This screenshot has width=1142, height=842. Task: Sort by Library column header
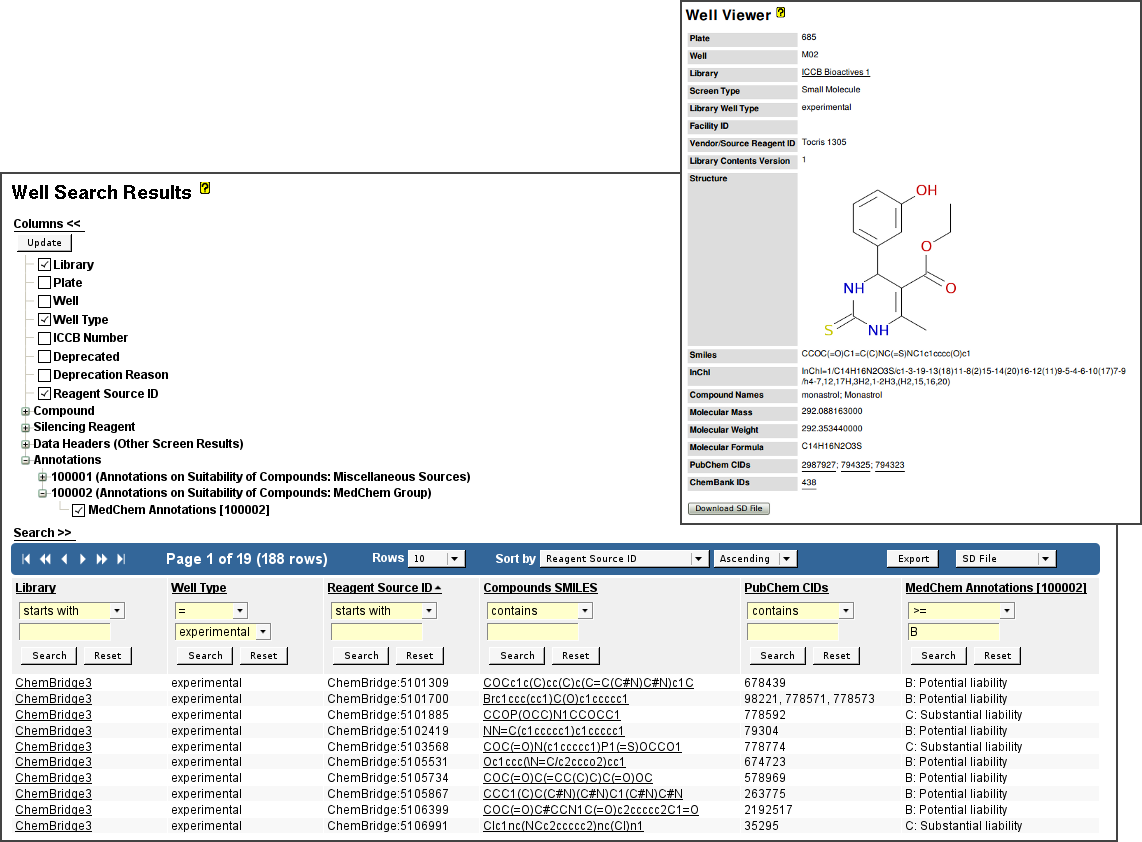(x=36, y=588)
